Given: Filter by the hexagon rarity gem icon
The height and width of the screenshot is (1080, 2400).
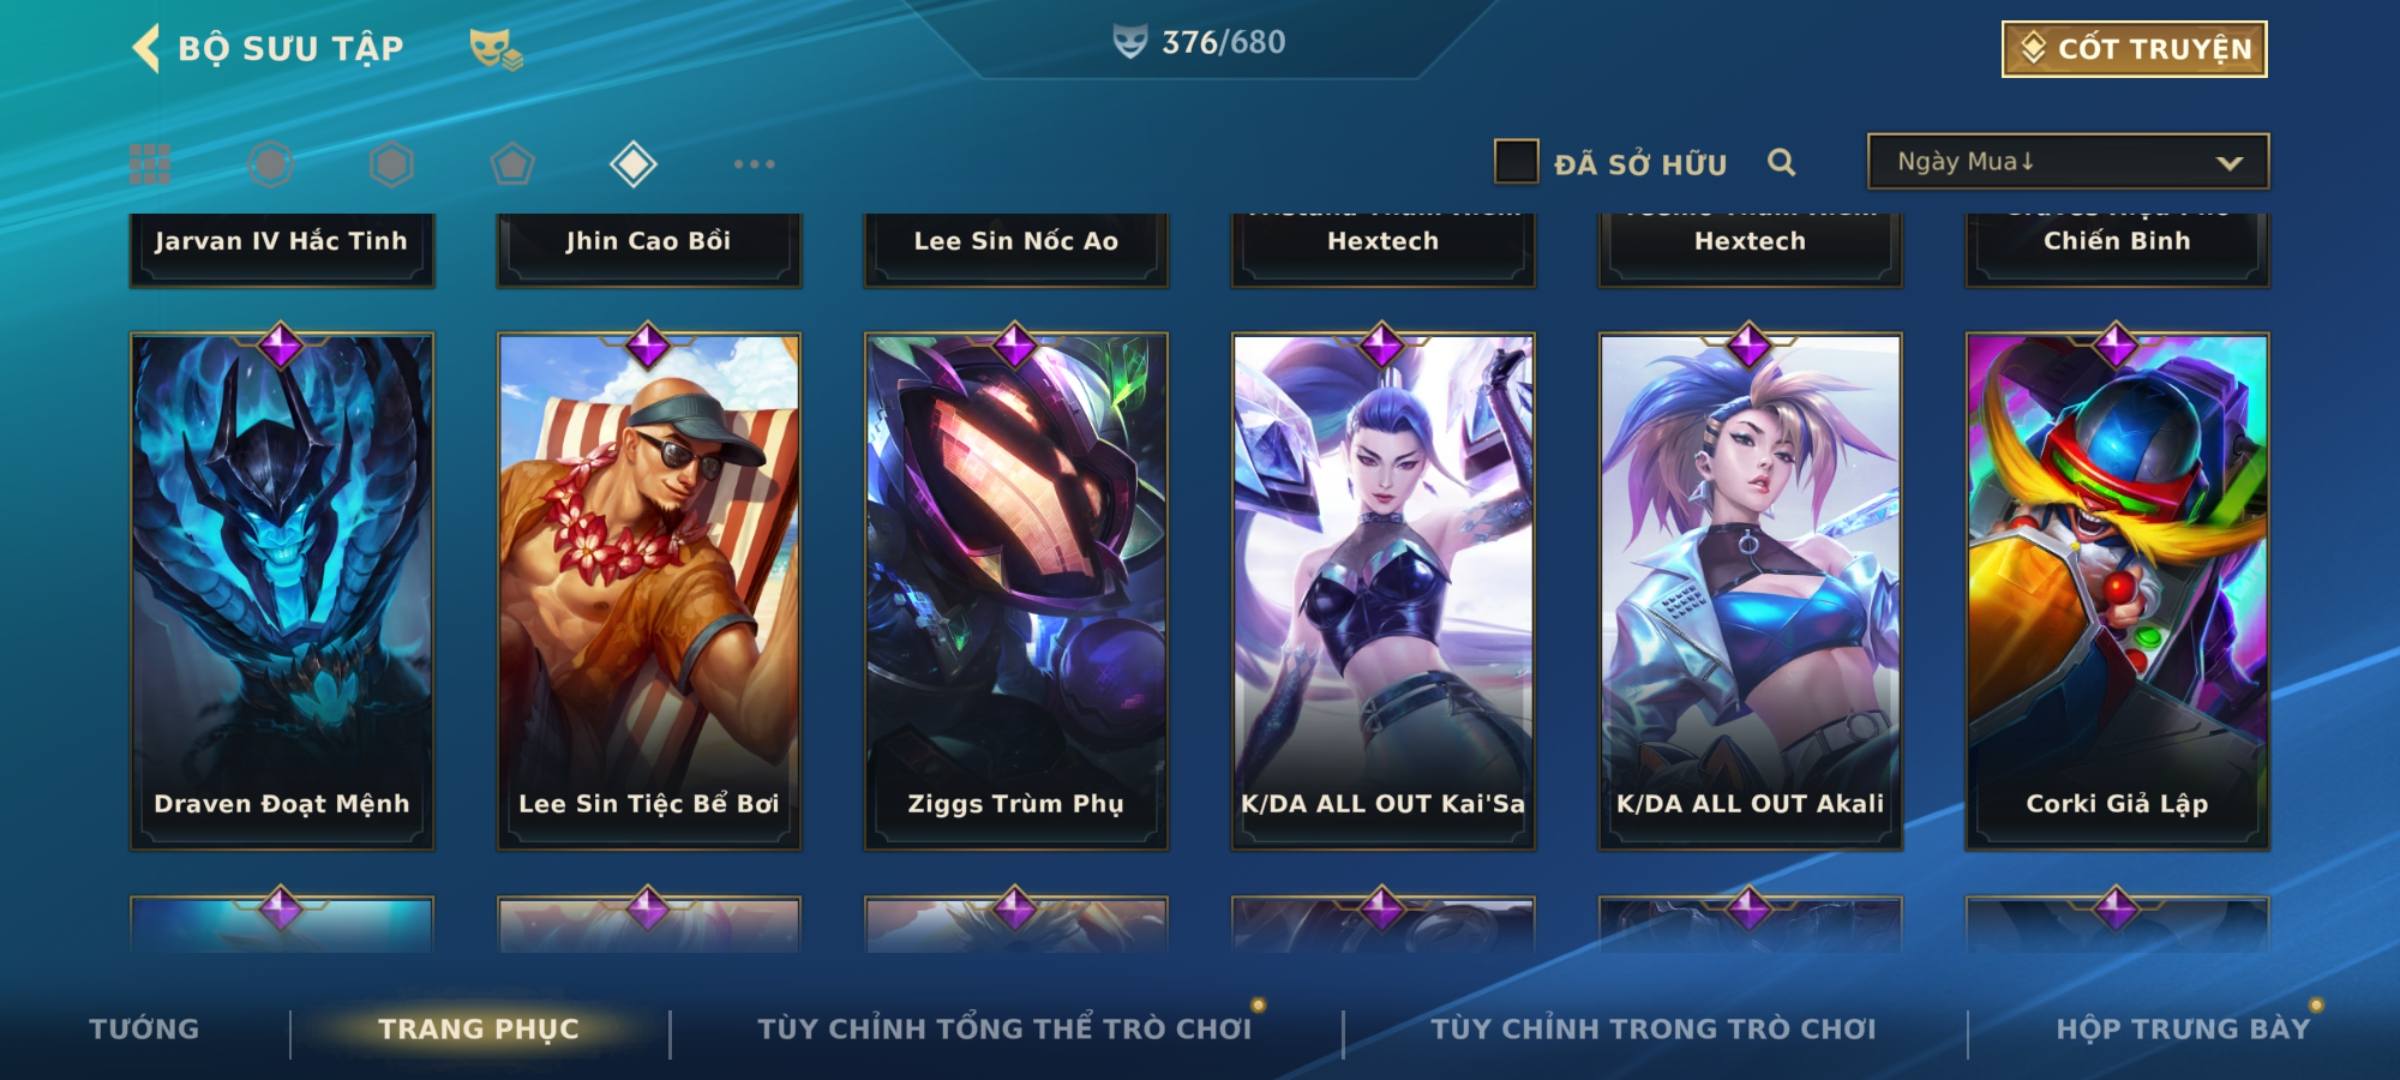Looking at the screenshot, I should click(x=391, y=164).
